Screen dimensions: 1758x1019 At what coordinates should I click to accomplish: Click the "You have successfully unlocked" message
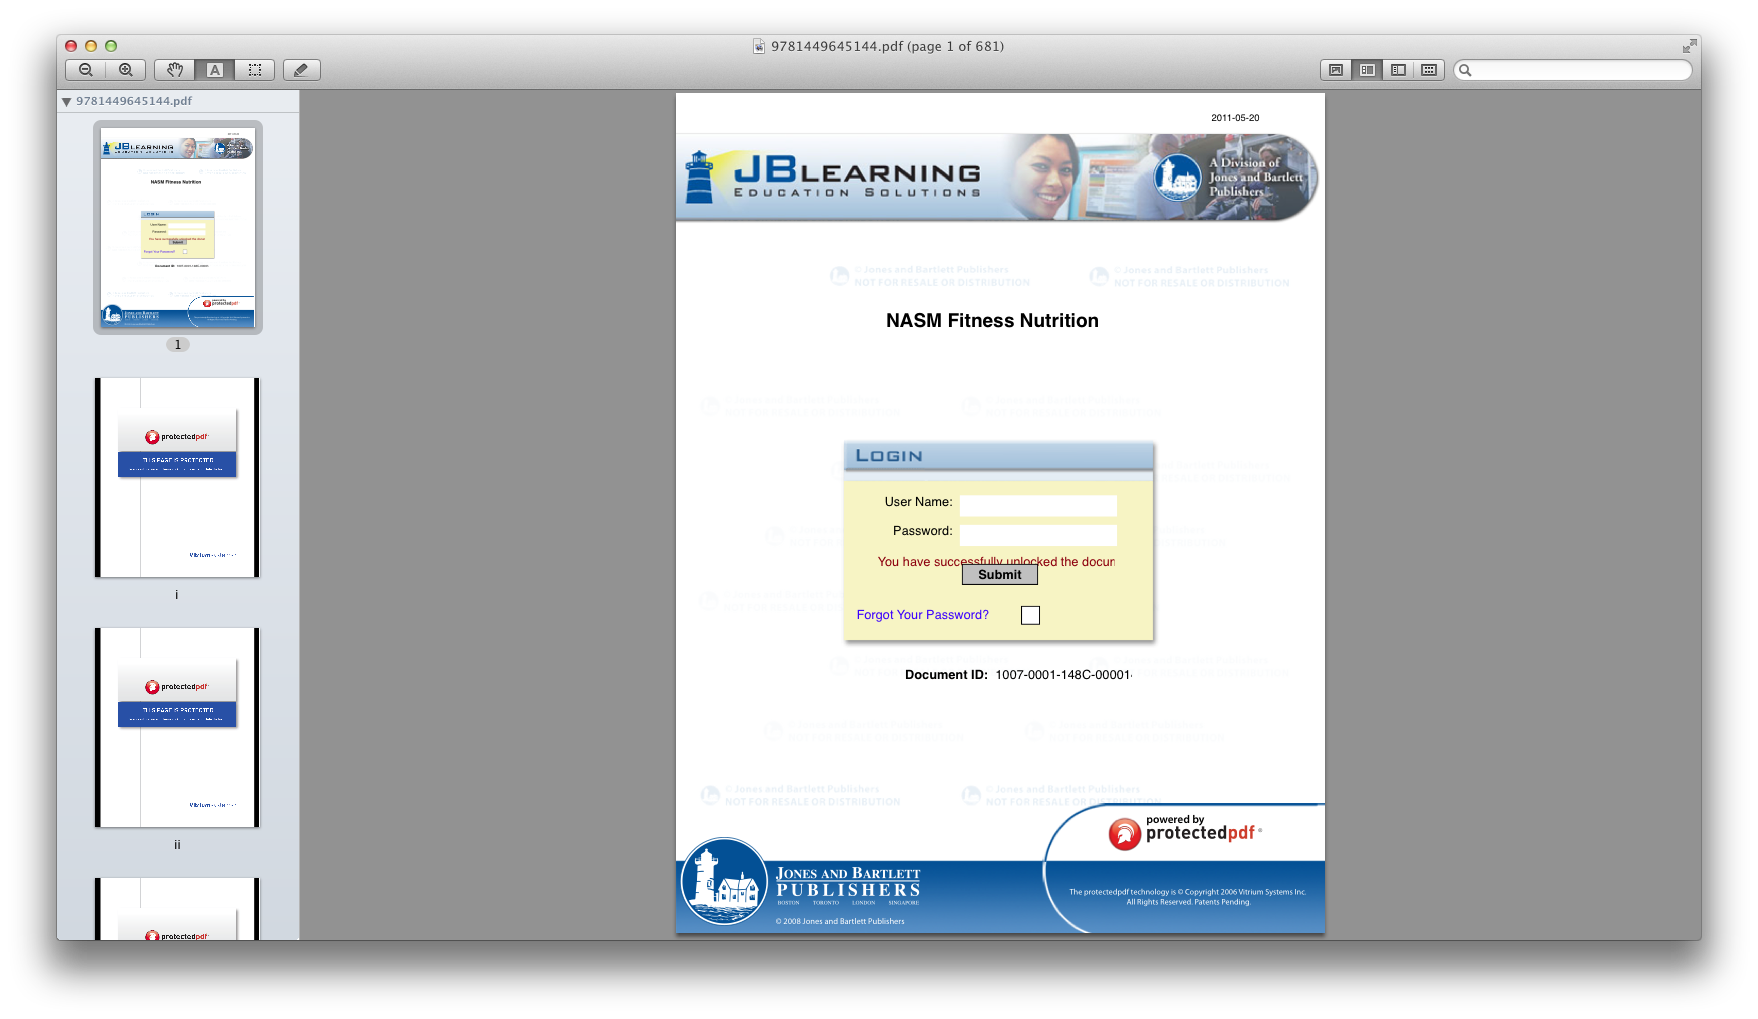[996, 562]
